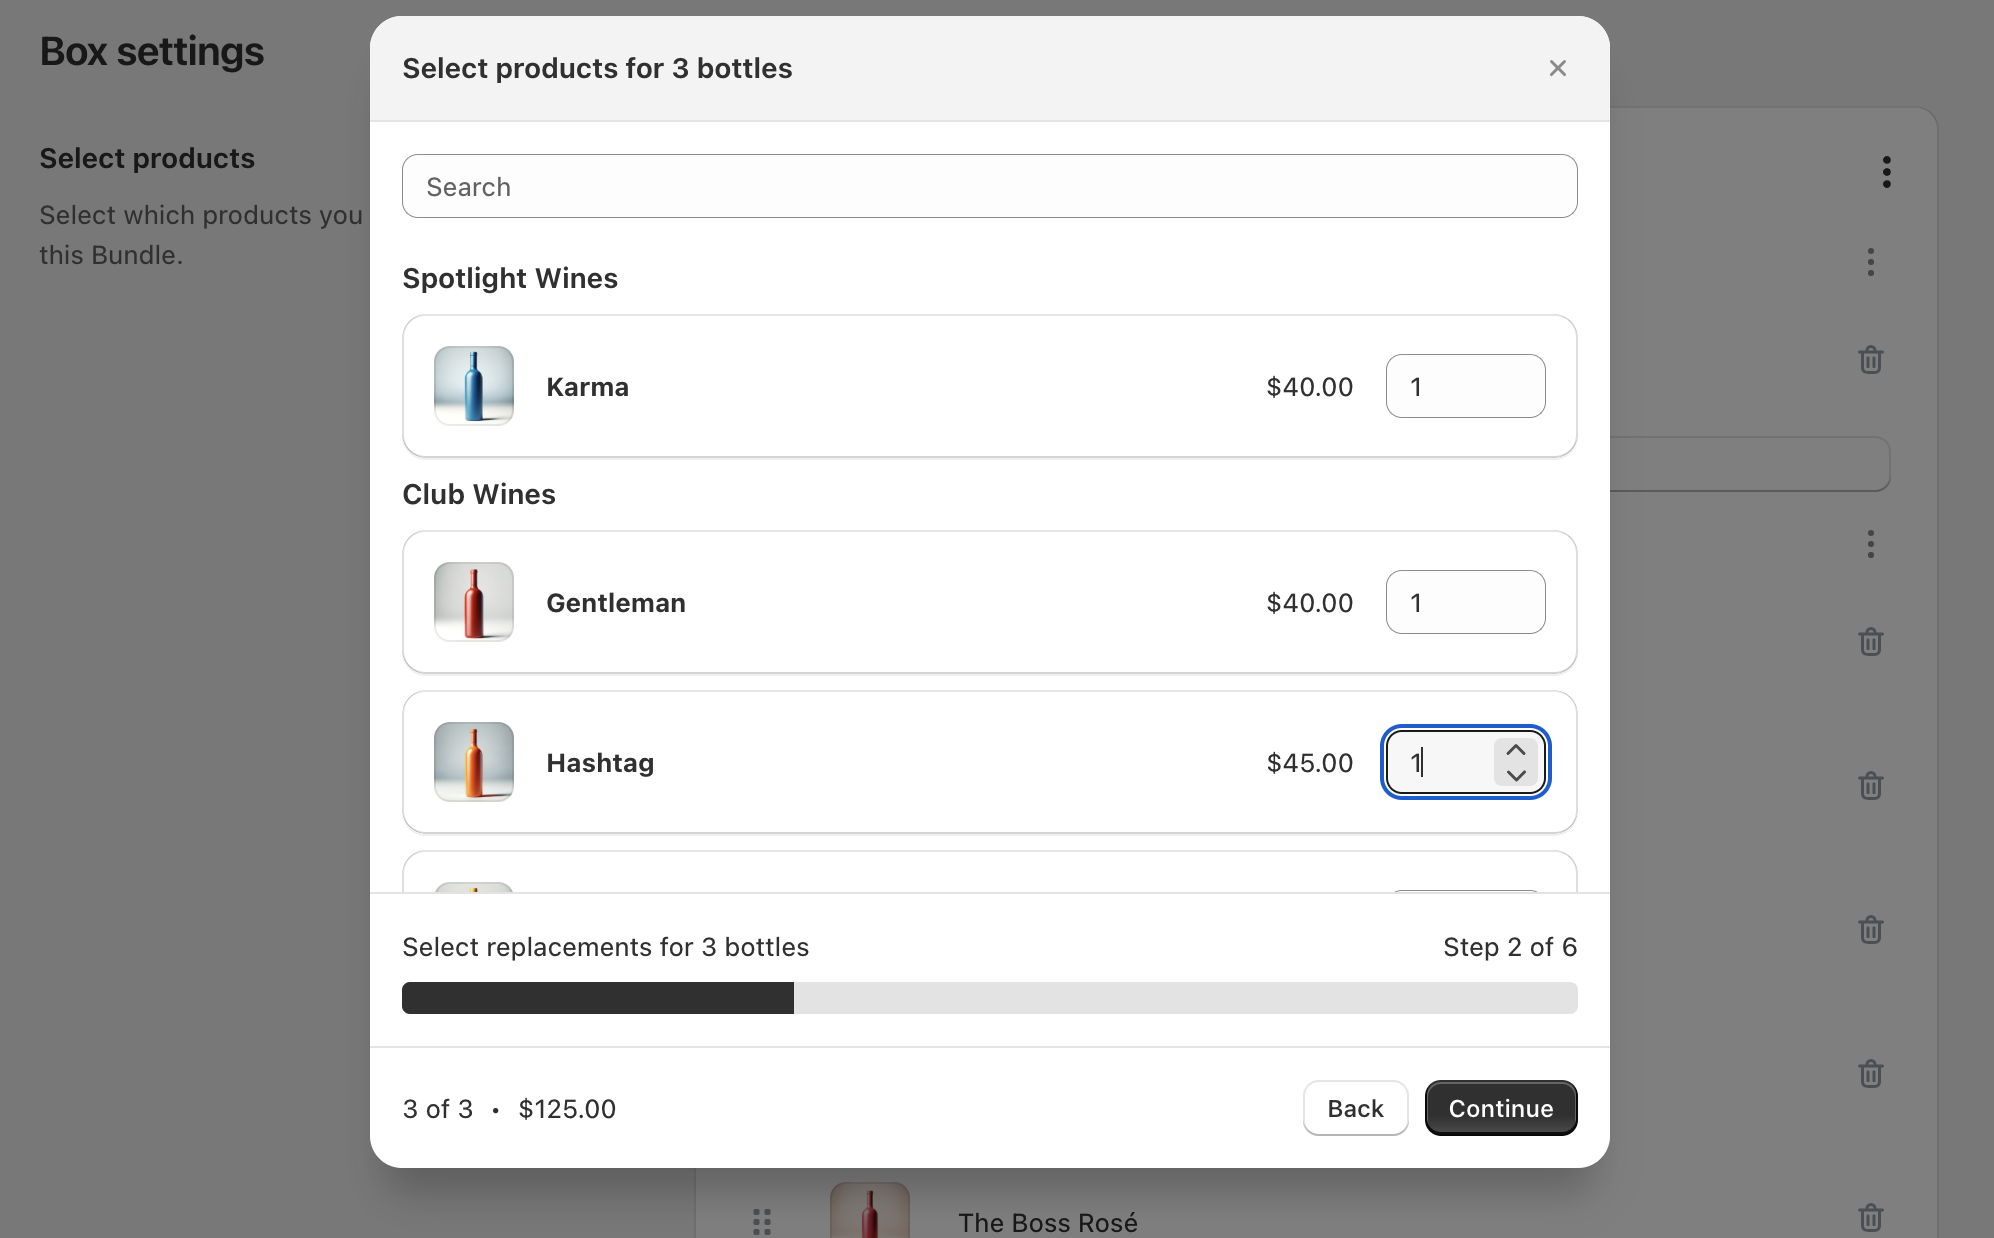Open the second three-dot options menu
The width and height of the screenshot is (1994, 1238).
pyautogui.click(x=1870, y=262)
